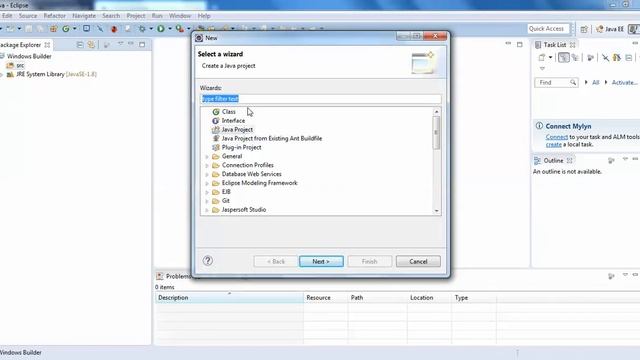Select the Package Explorer tab
640x360 pixels.
pyautogui.click(x=24, y=45)
